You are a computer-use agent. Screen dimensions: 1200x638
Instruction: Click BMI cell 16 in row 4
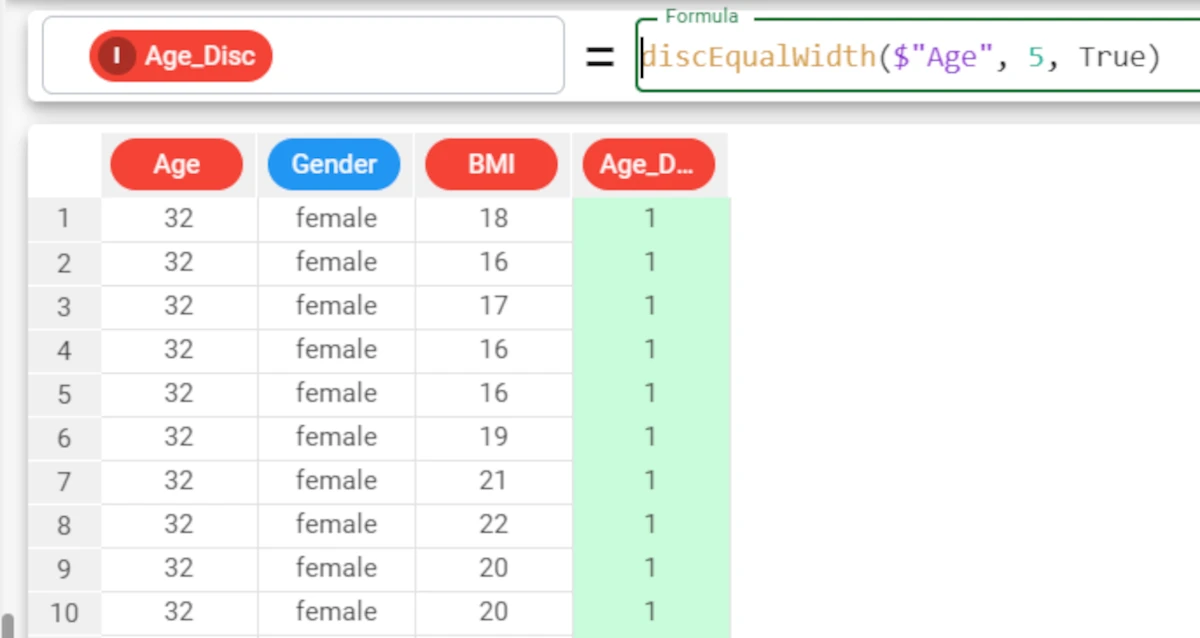pos(493,350)
